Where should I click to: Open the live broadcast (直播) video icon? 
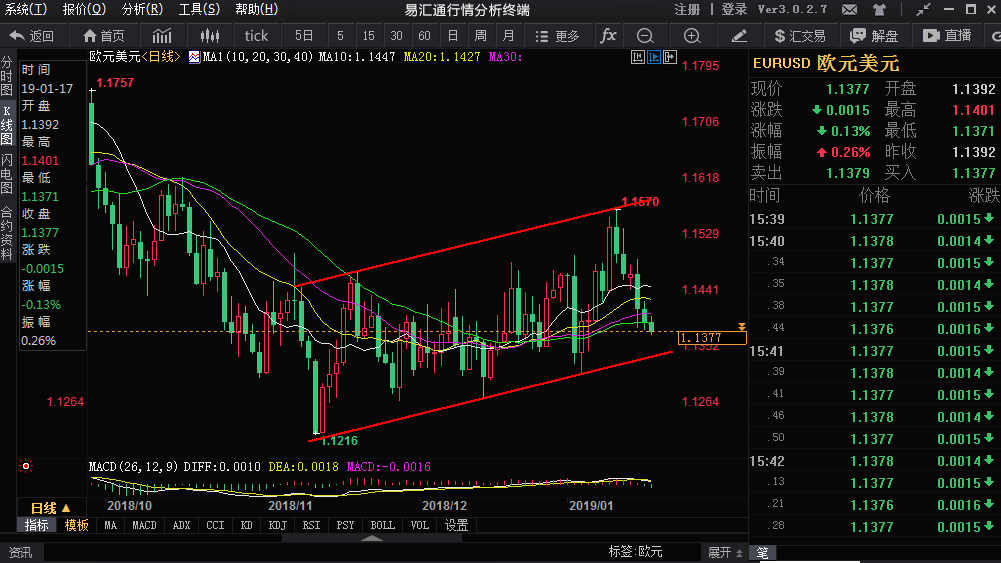(946, 36)
